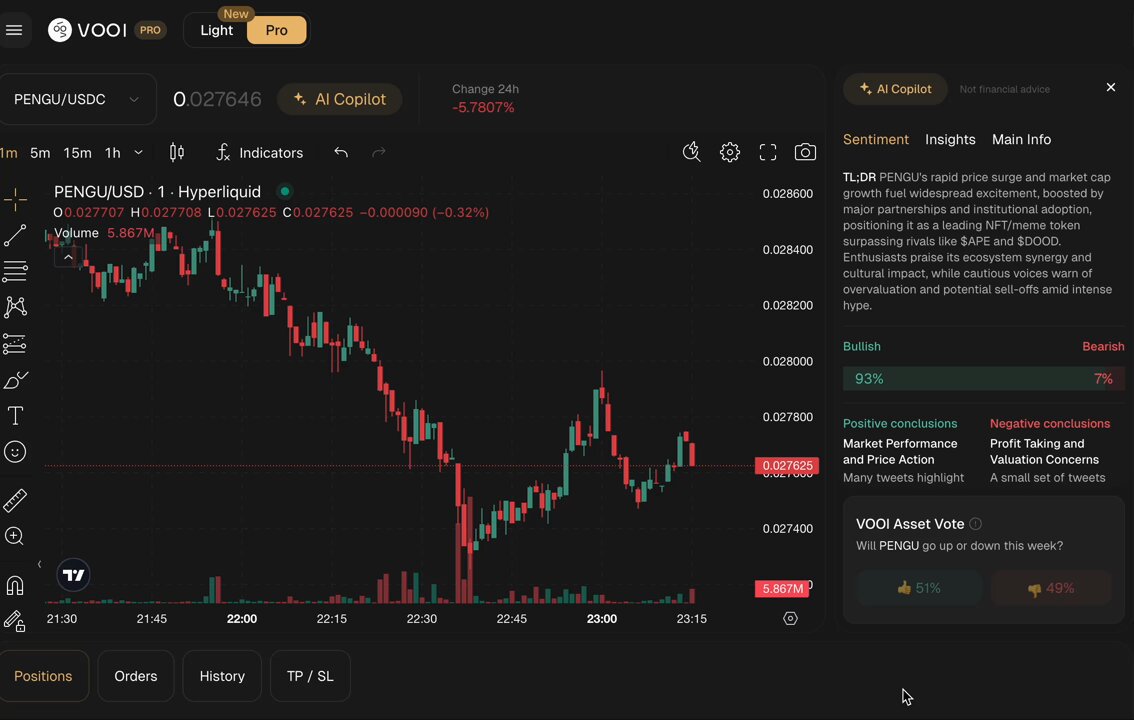The image size is (1134, 720).
Task: Select the ruler measure tool
Action: [15, 500]
